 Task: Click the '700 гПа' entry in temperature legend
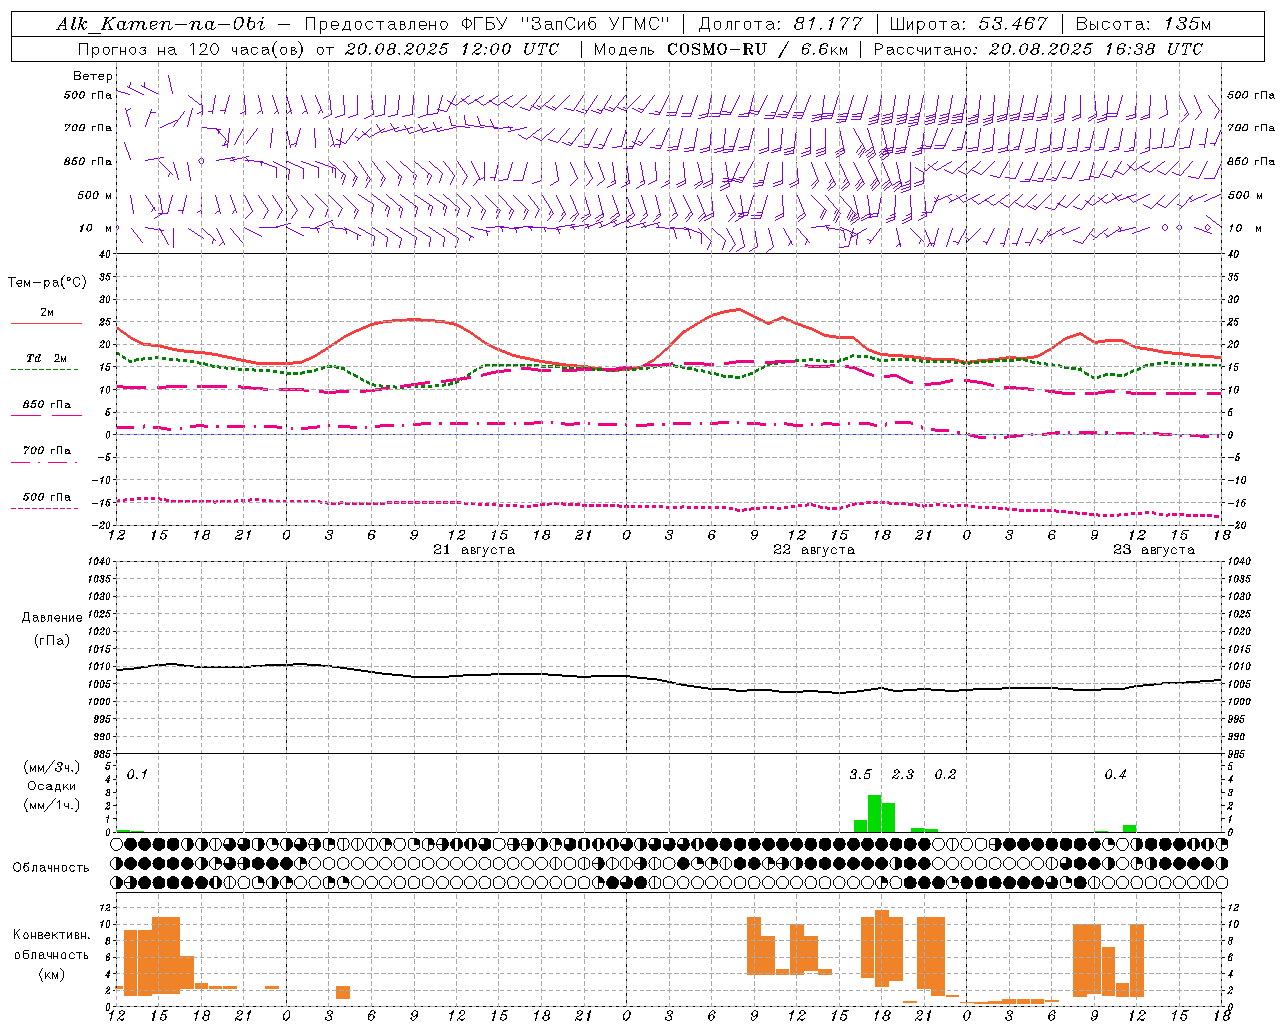[x=47, y=451]
